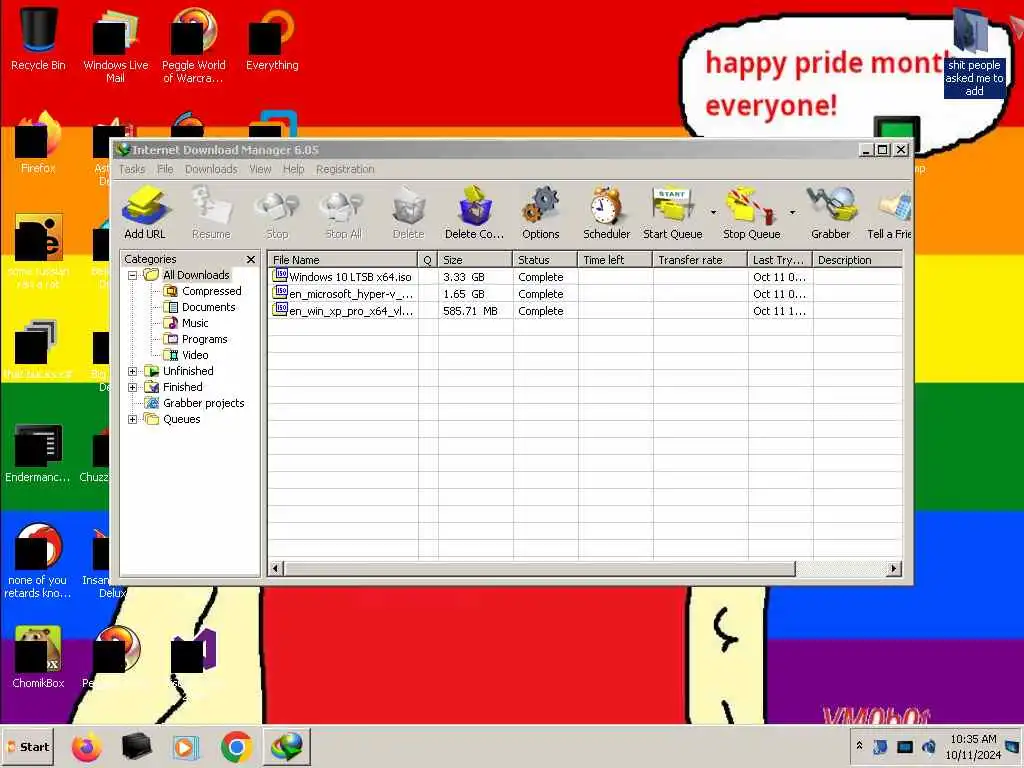The height and width of the screenshot is (768, 1024).
Task: Click the scroll right arrow
Action: point(894,569)
